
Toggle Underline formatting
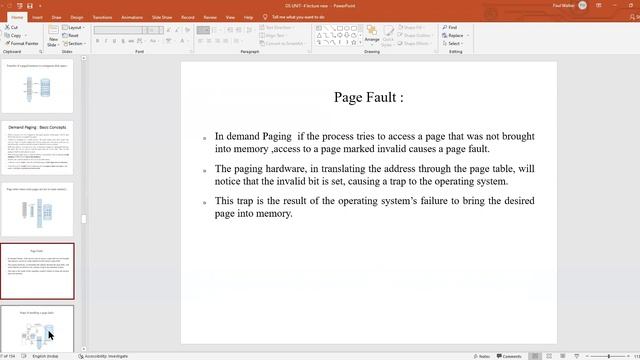[114, 41]
